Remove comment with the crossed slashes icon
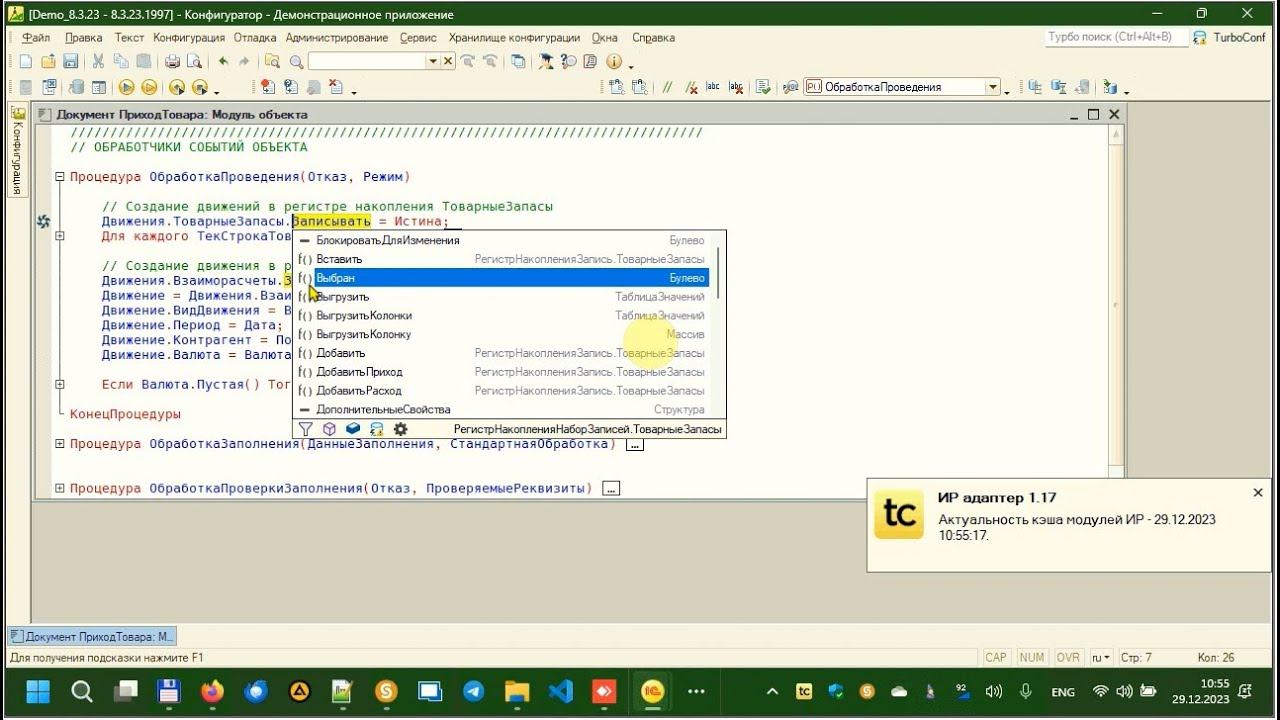Screen dimensions: 1280x720 click(x=689, y=87)
